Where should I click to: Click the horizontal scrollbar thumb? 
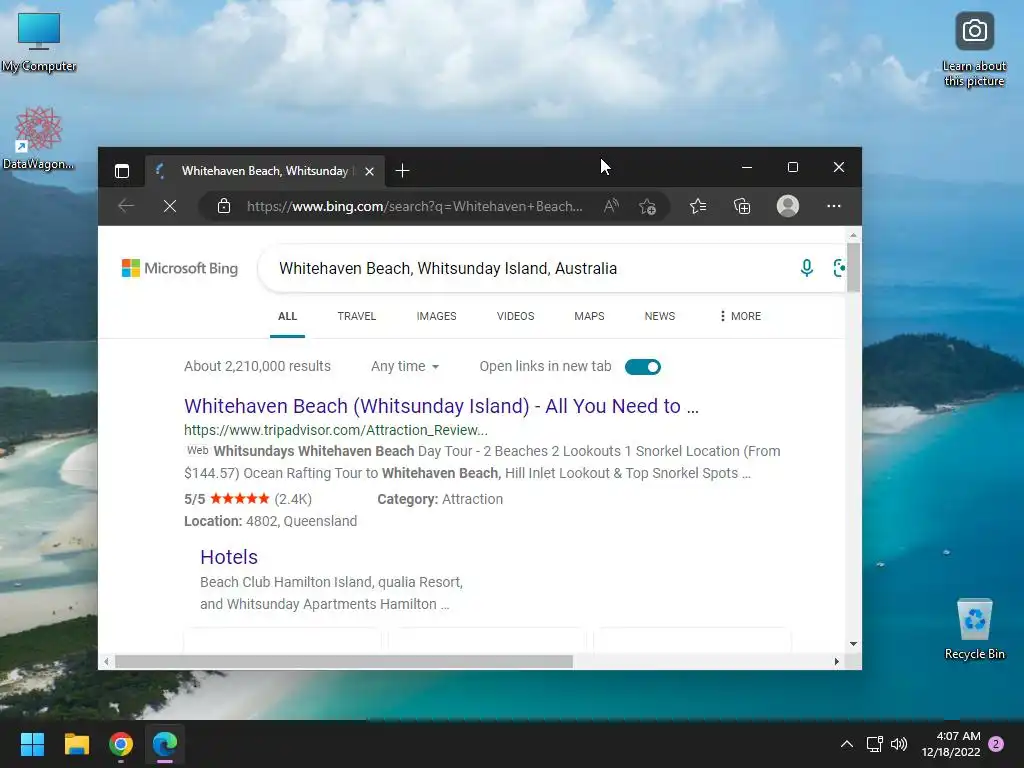coord(344,662)
